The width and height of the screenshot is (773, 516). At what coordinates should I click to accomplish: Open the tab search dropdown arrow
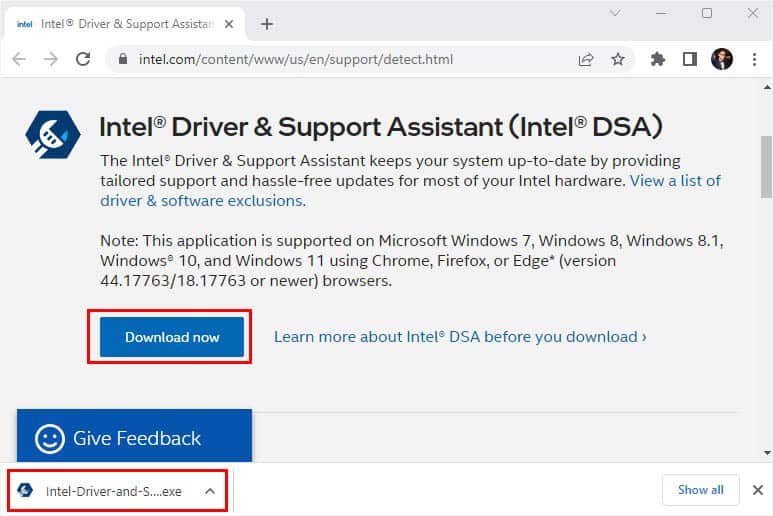[x=615, y=13]
